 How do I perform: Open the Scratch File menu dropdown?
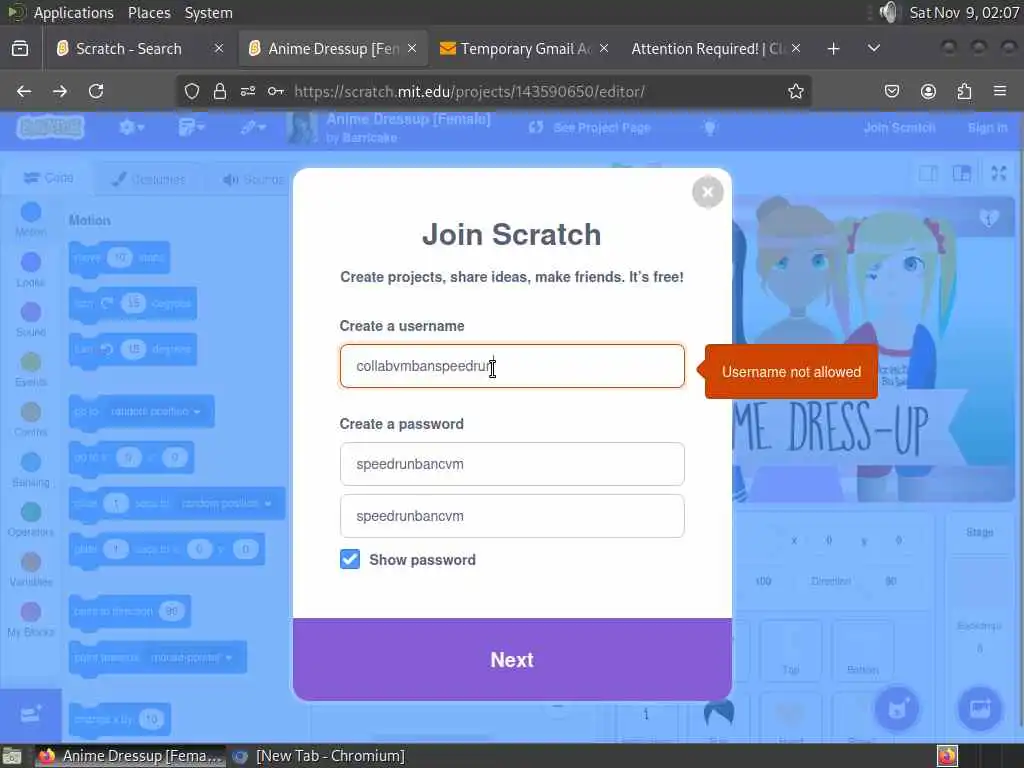[x=191, y=127]
